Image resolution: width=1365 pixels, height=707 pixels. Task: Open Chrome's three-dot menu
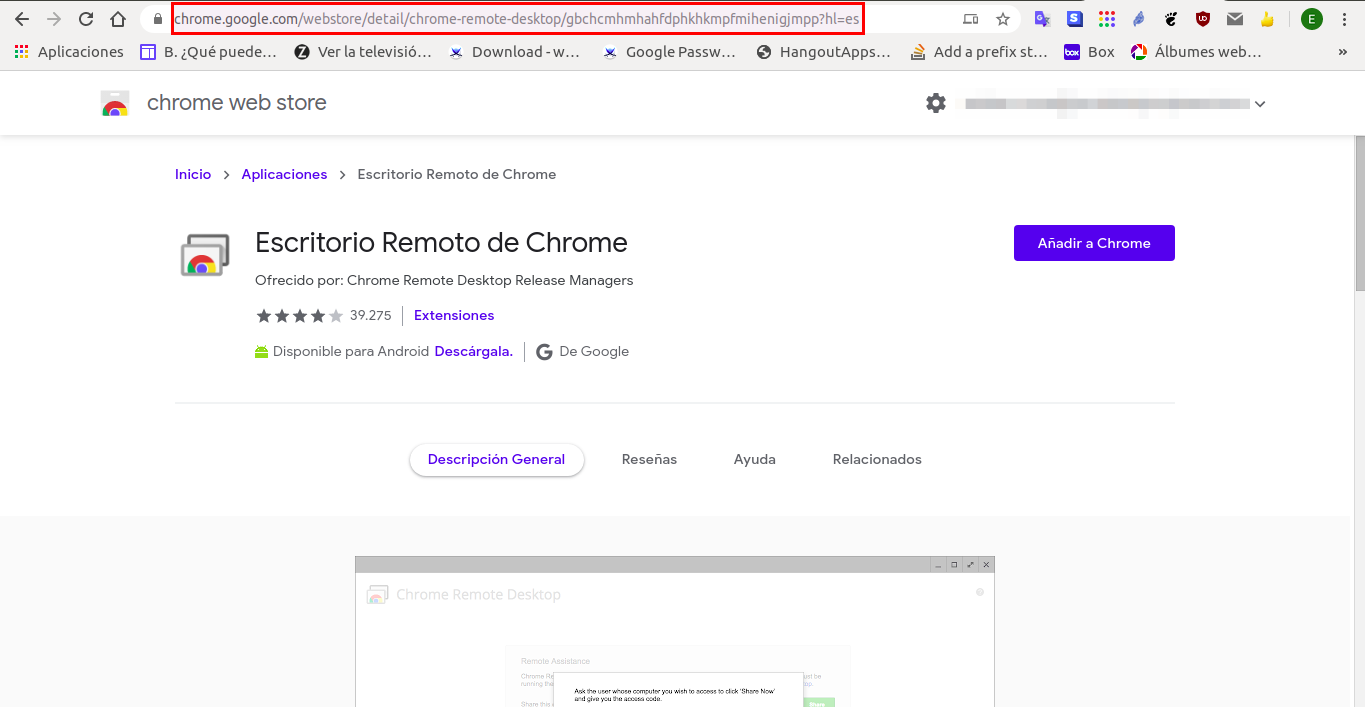1345,18
